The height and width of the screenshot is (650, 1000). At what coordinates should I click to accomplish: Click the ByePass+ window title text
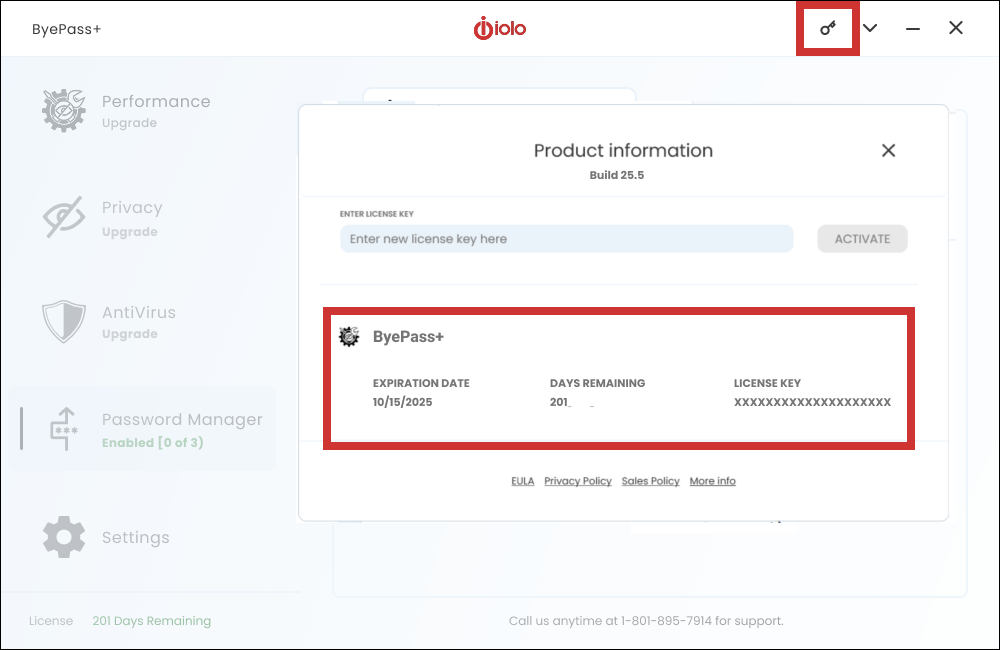coord(66,29)
